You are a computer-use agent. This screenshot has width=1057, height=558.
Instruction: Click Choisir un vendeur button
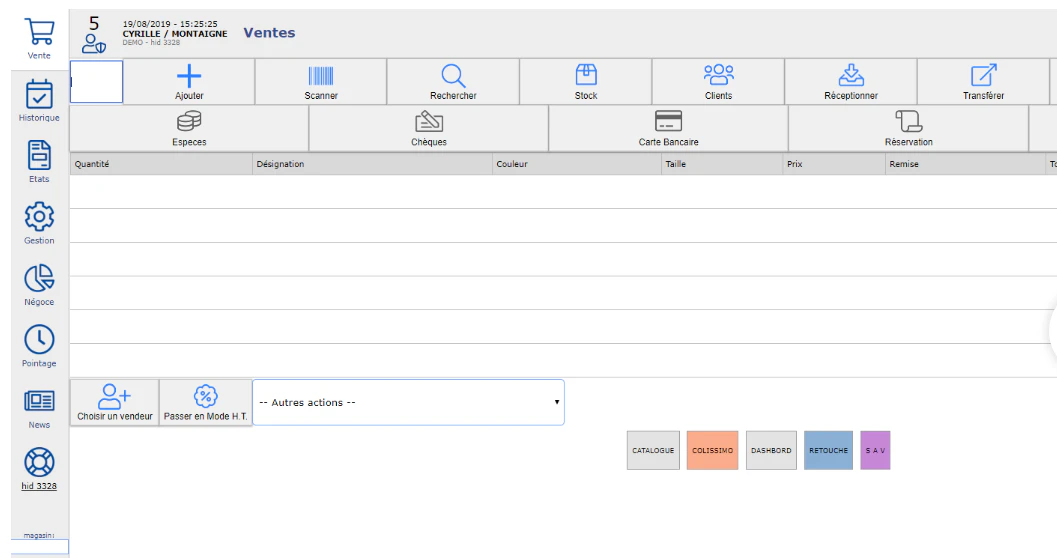pos(115,402)
